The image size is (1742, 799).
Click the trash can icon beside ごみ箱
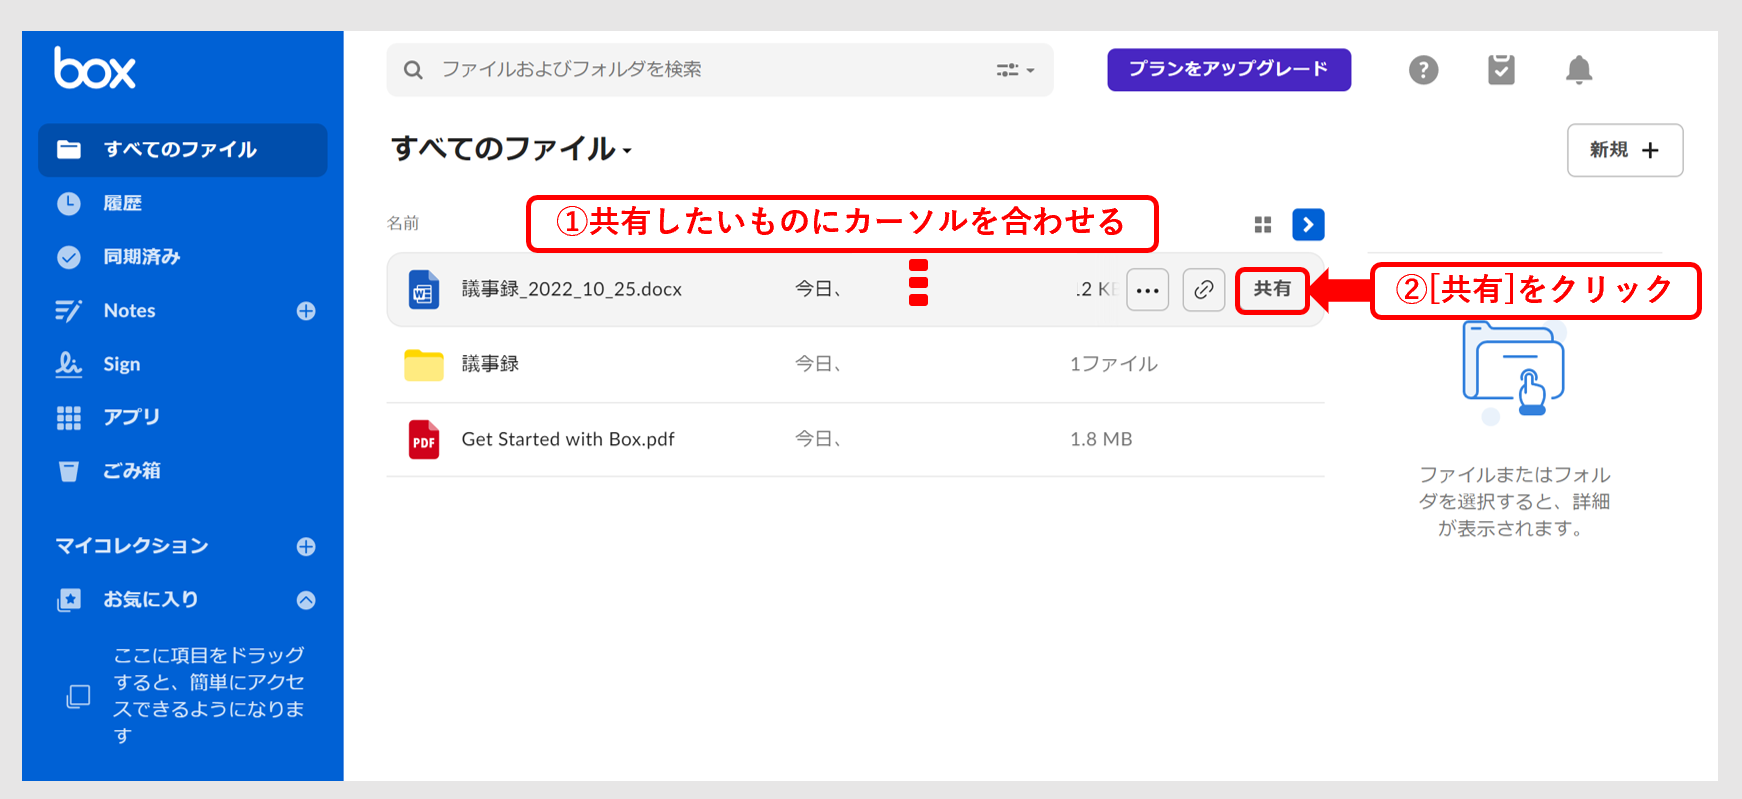click(68, 471)
